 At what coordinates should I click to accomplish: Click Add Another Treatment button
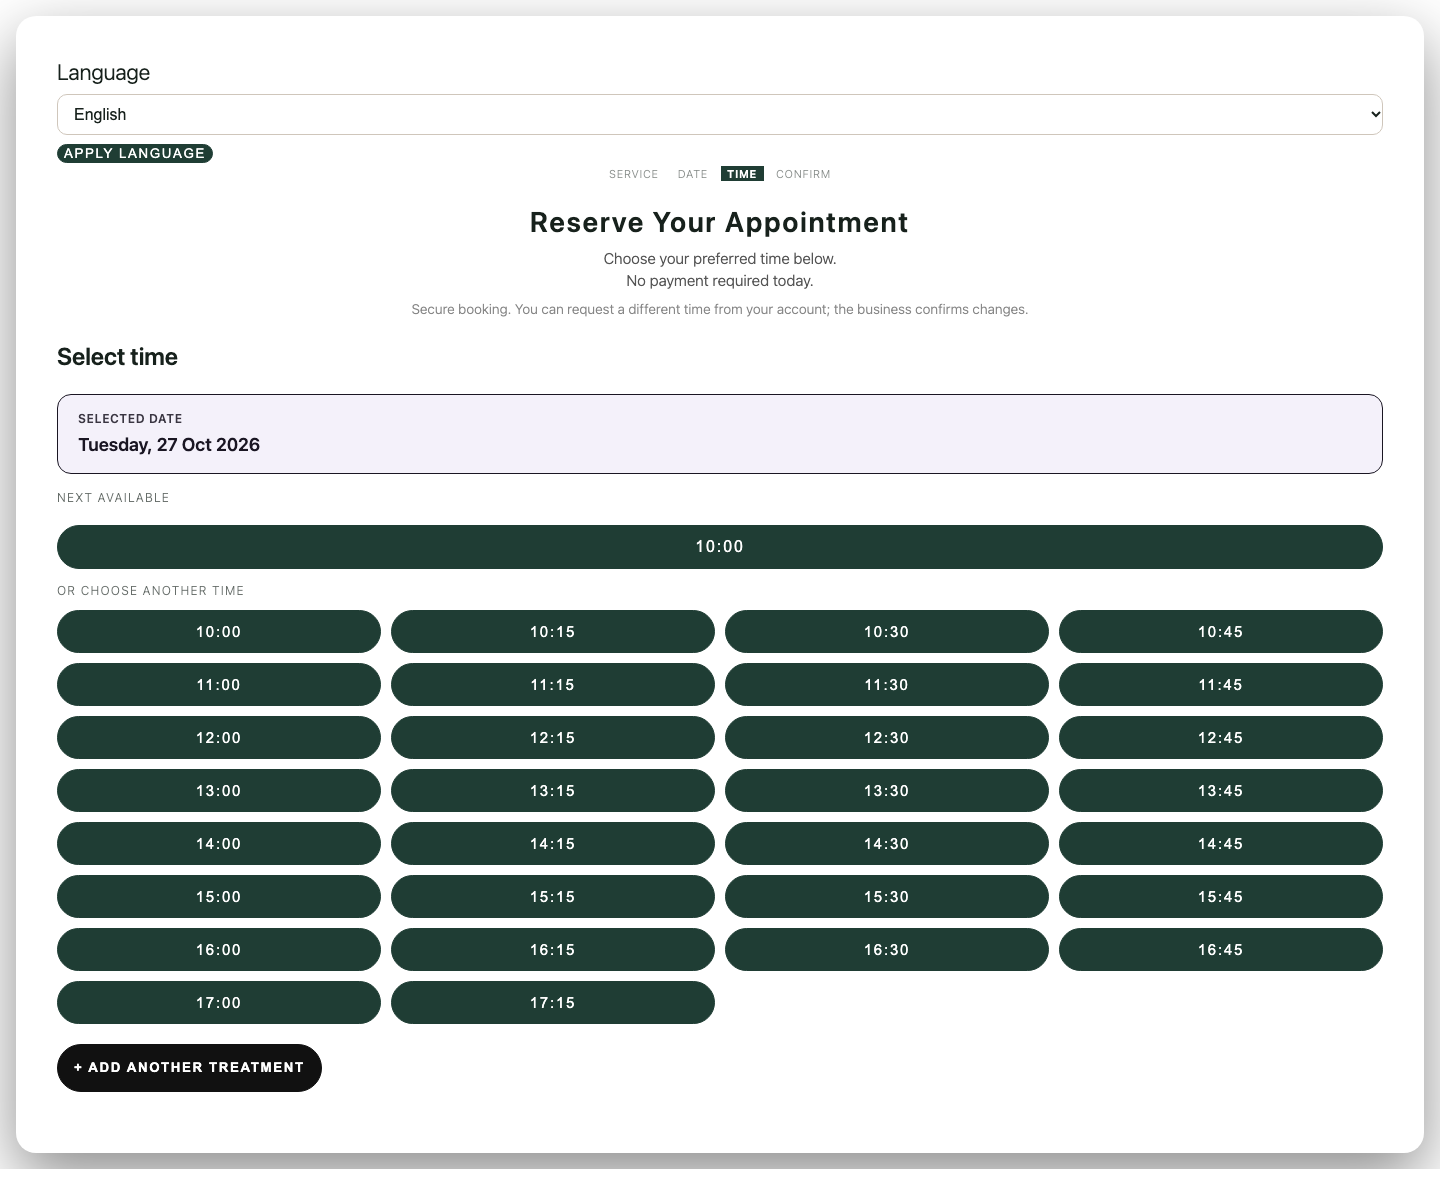pyautogui.click(x=189, y=1068)
